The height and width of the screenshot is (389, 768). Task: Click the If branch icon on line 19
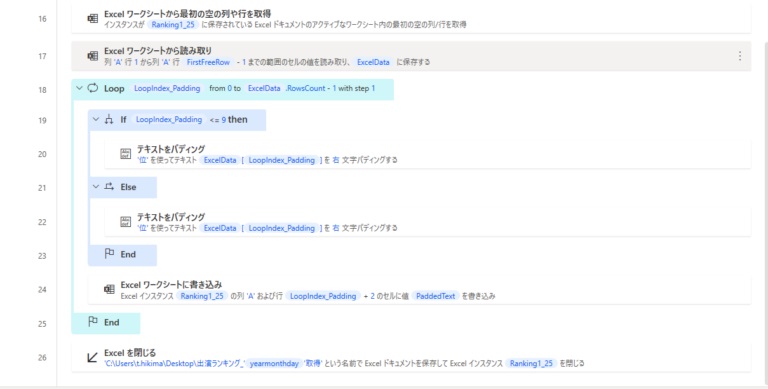click(109, 119)
